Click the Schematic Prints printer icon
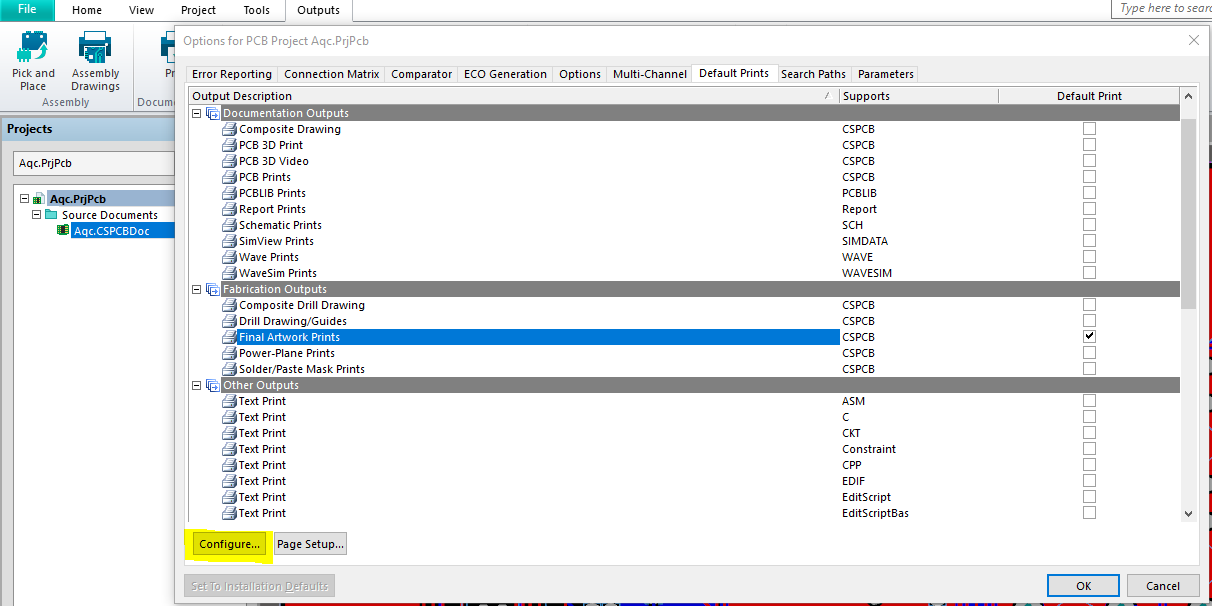This screenshot has height=606, width=1212. [x=230, y=225]
